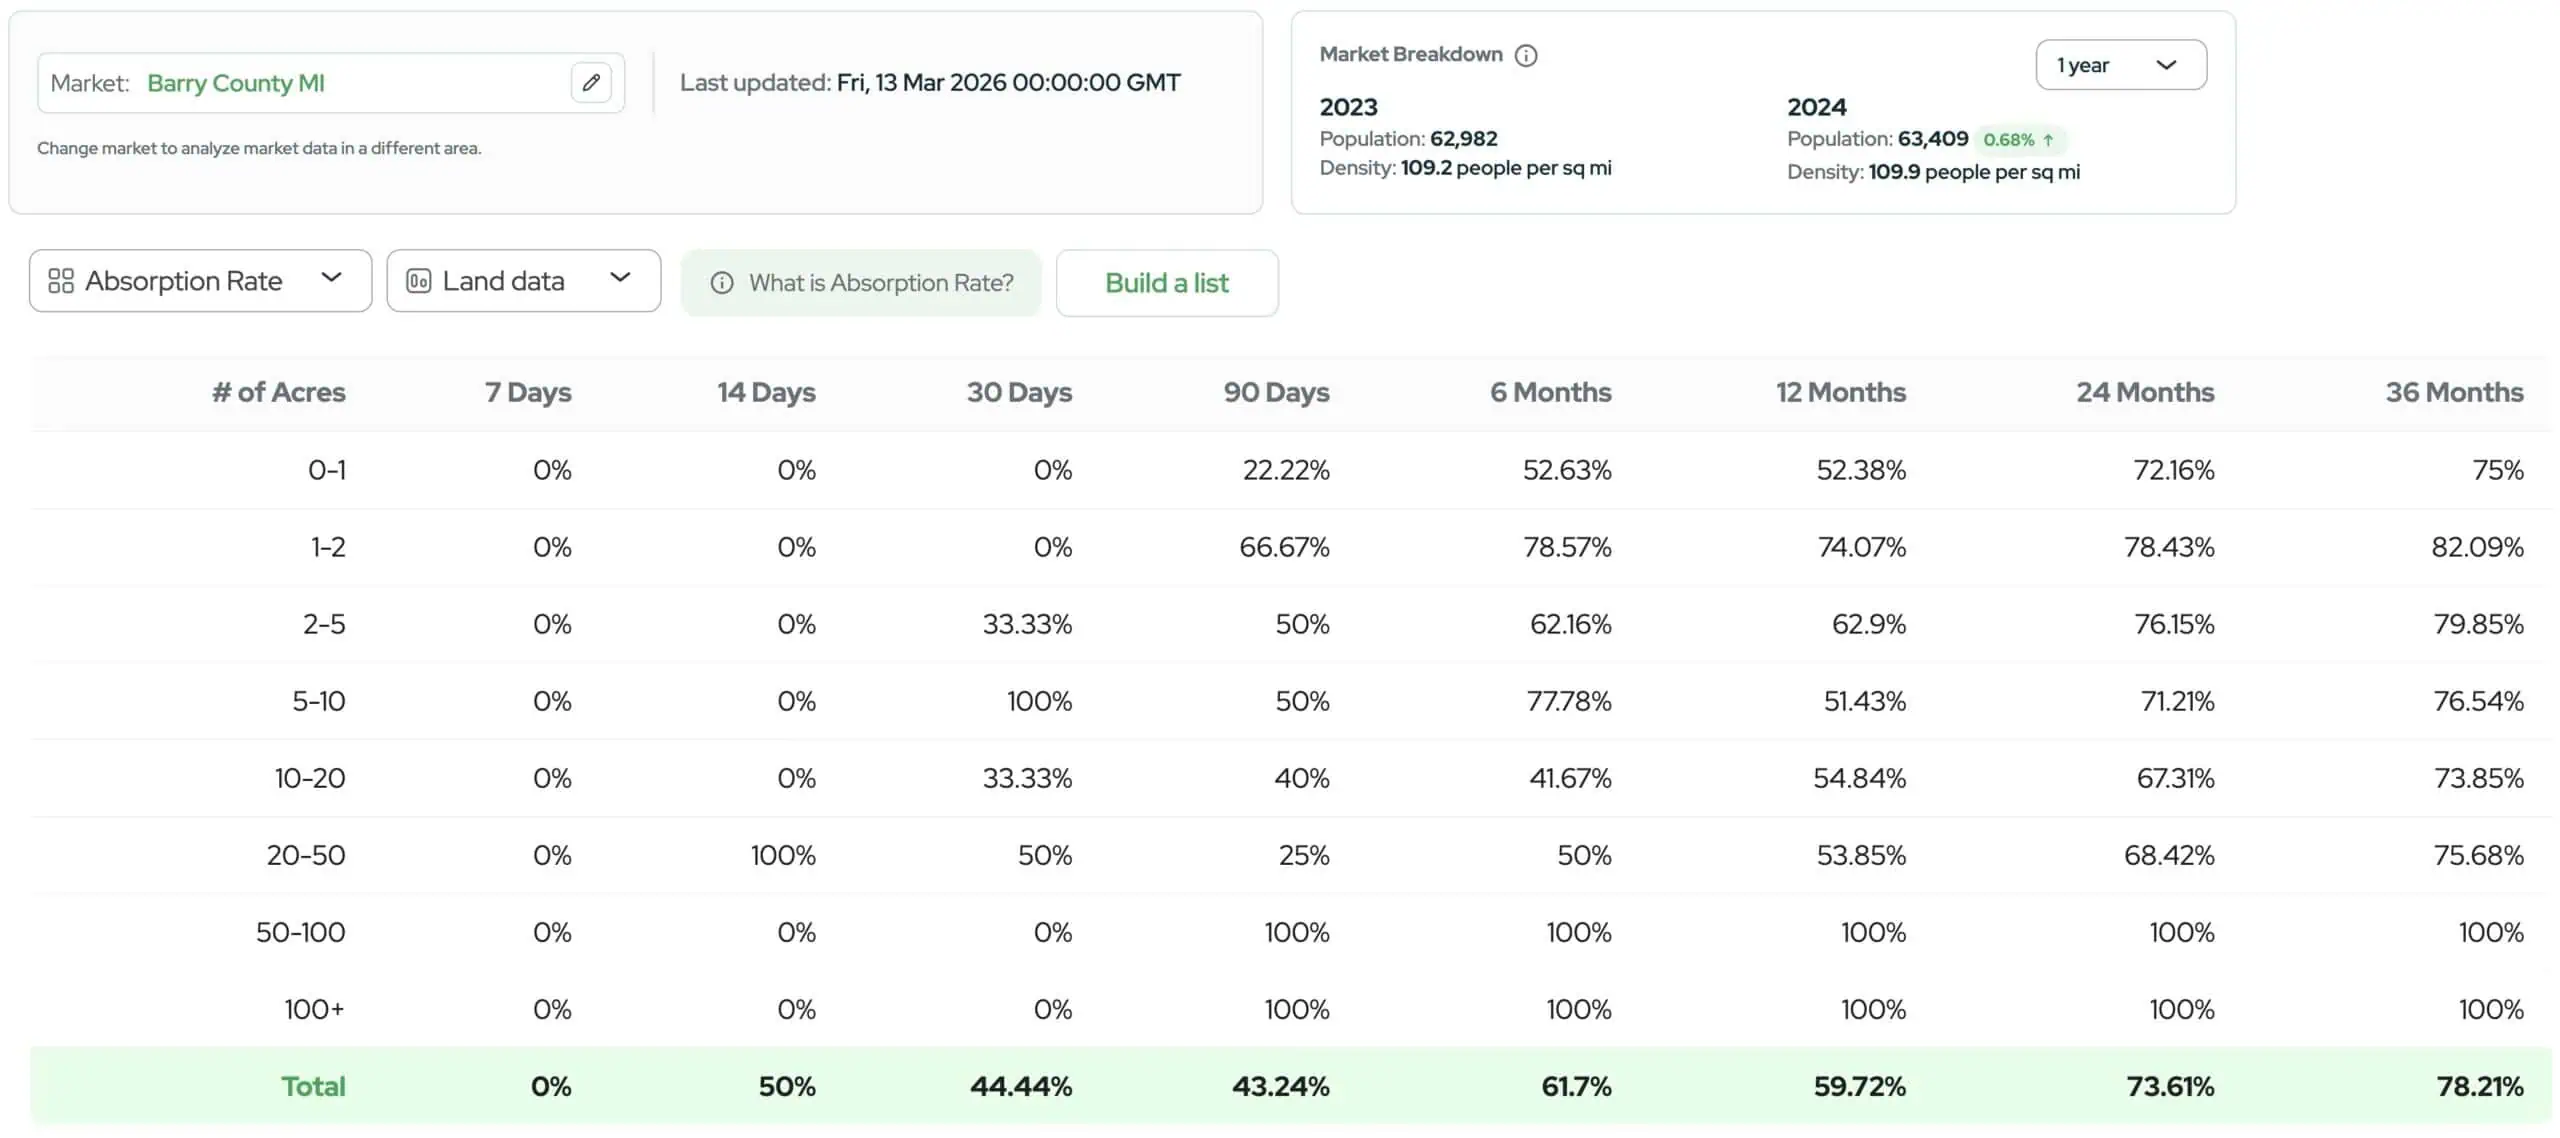Click the Land data card icon

(421, 280)
